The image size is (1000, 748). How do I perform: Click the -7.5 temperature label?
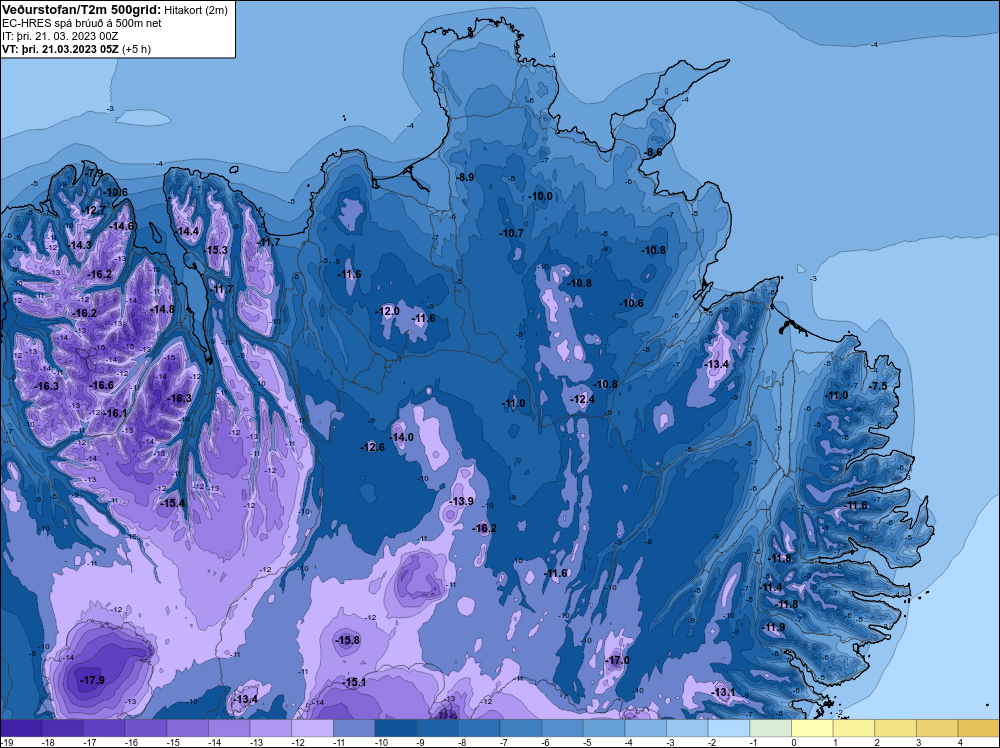[878, 386]
